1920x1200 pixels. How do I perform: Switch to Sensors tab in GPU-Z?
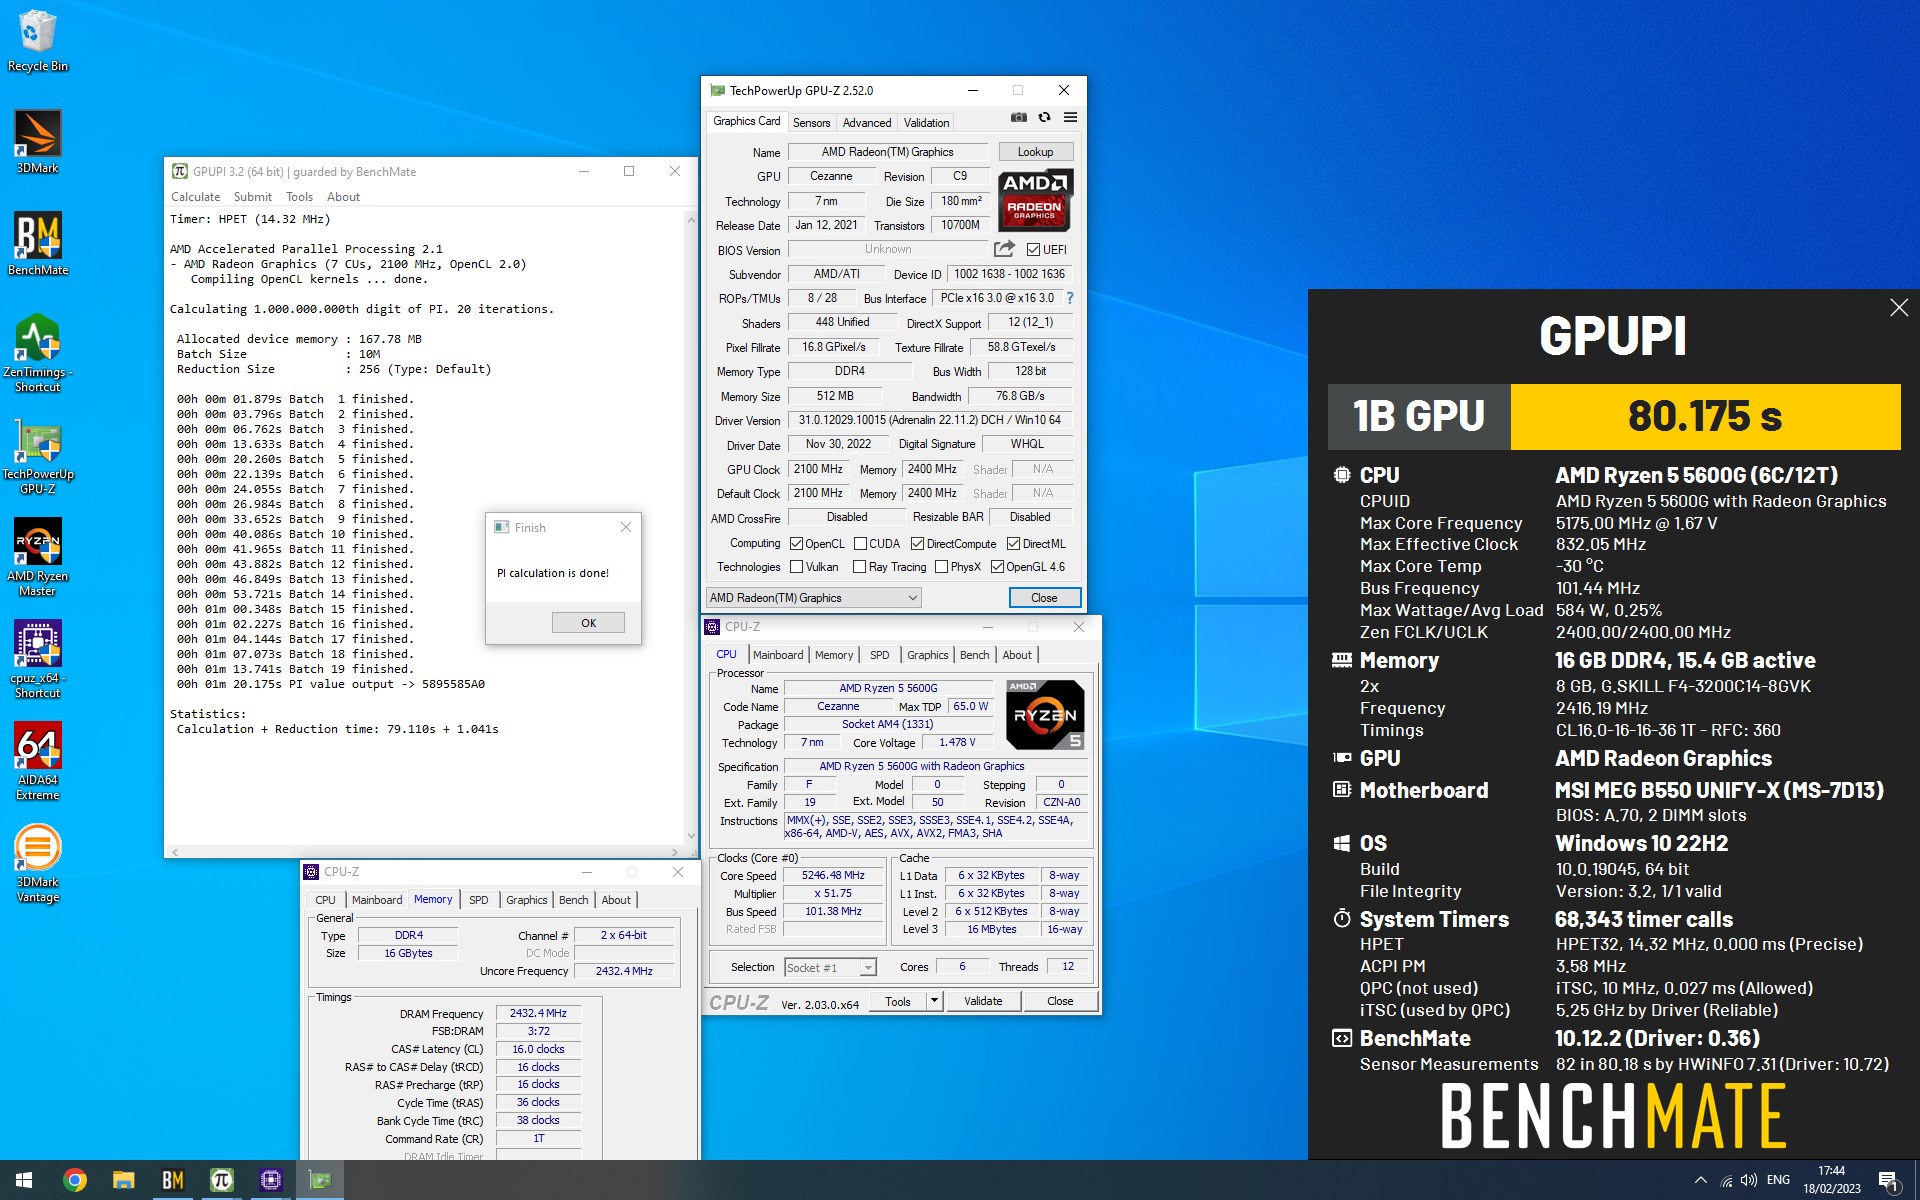tap(811, 123)
